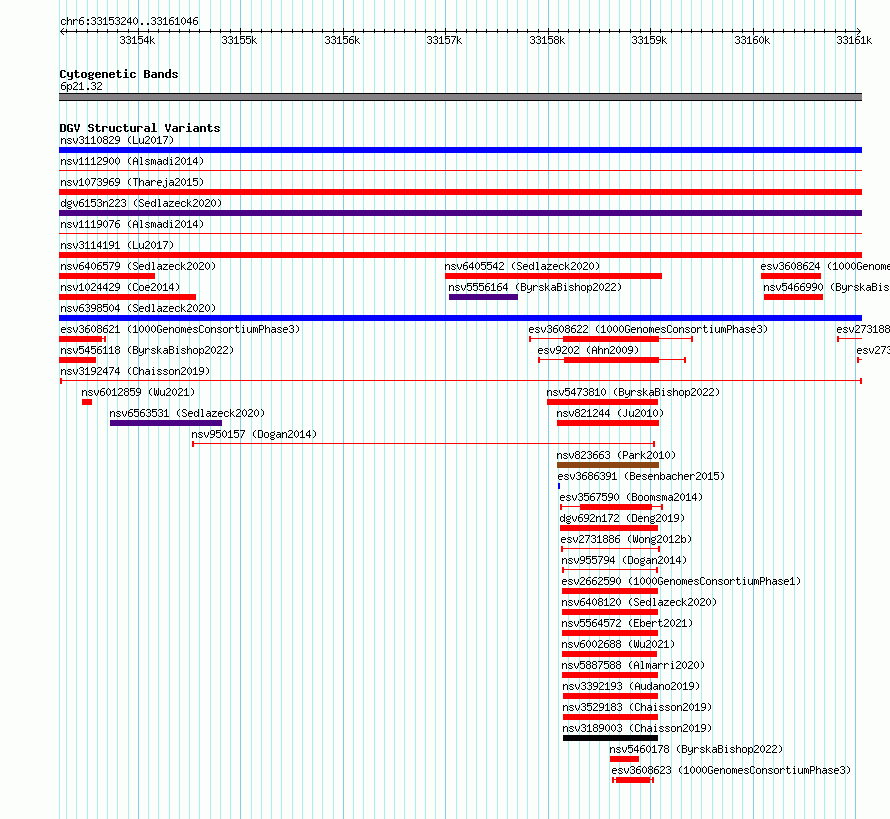Click esv9202 (Ahn2009) label
Viewport: 890px width, 819px height.
[588, 350]
